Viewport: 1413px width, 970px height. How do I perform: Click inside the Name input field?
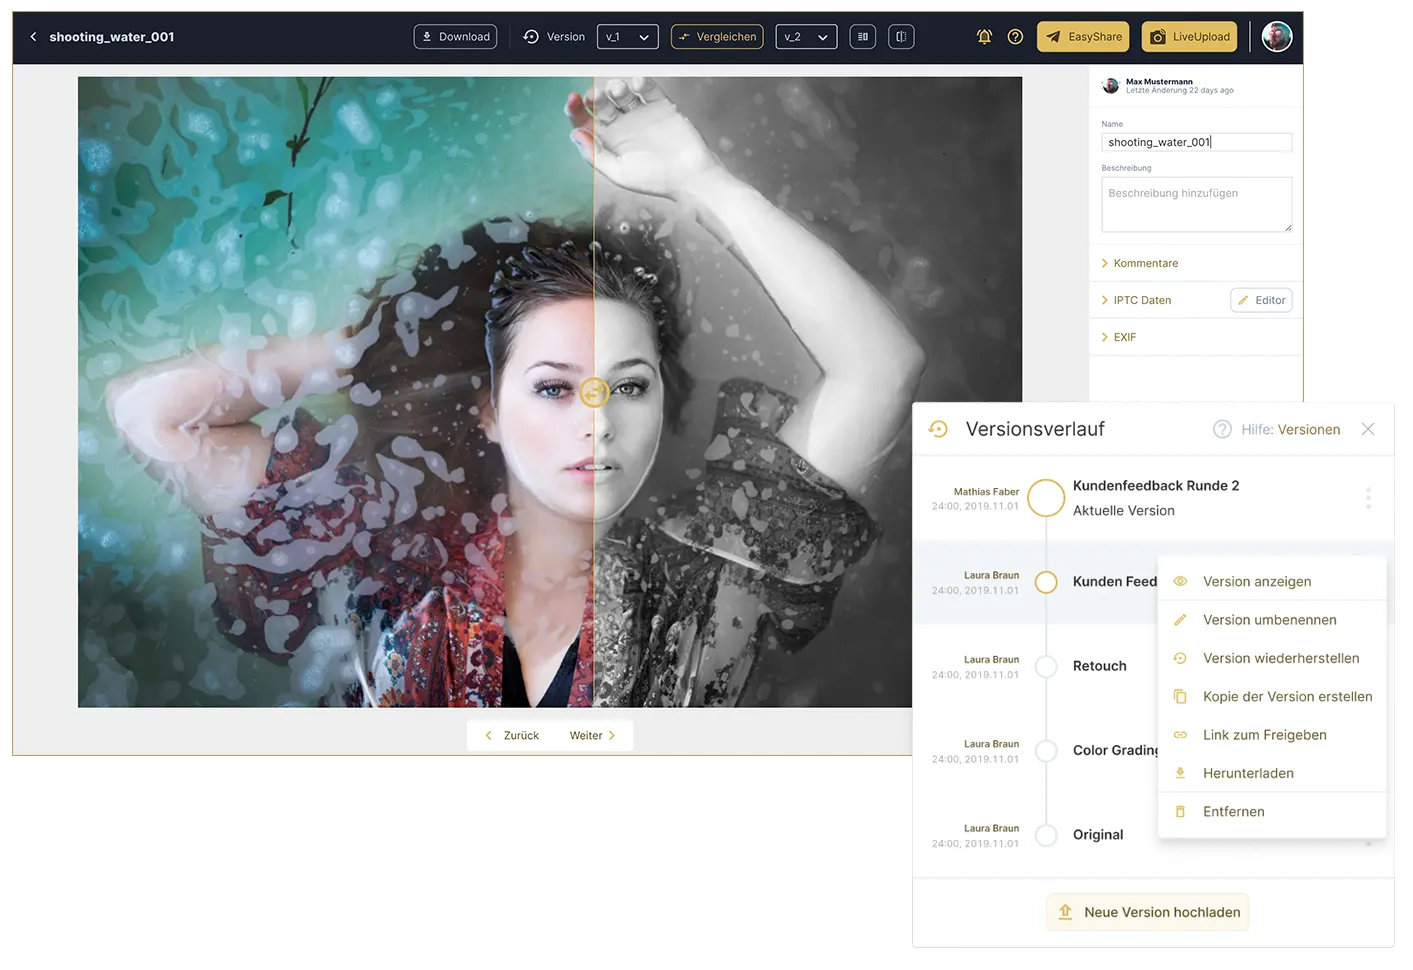[x=1196, y=141]
